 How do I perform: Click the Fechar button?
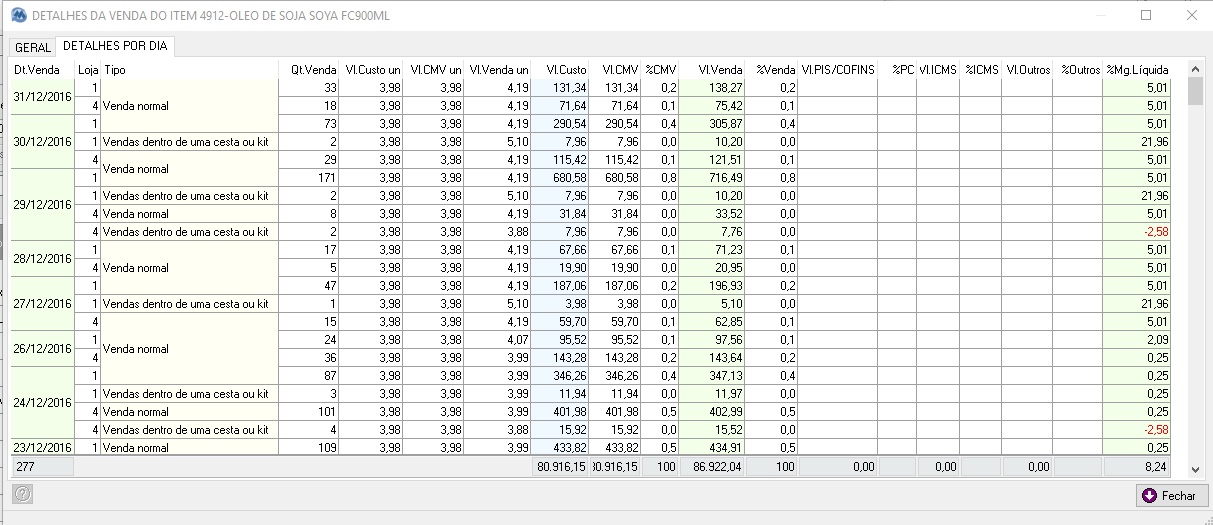coord(1172,495)
